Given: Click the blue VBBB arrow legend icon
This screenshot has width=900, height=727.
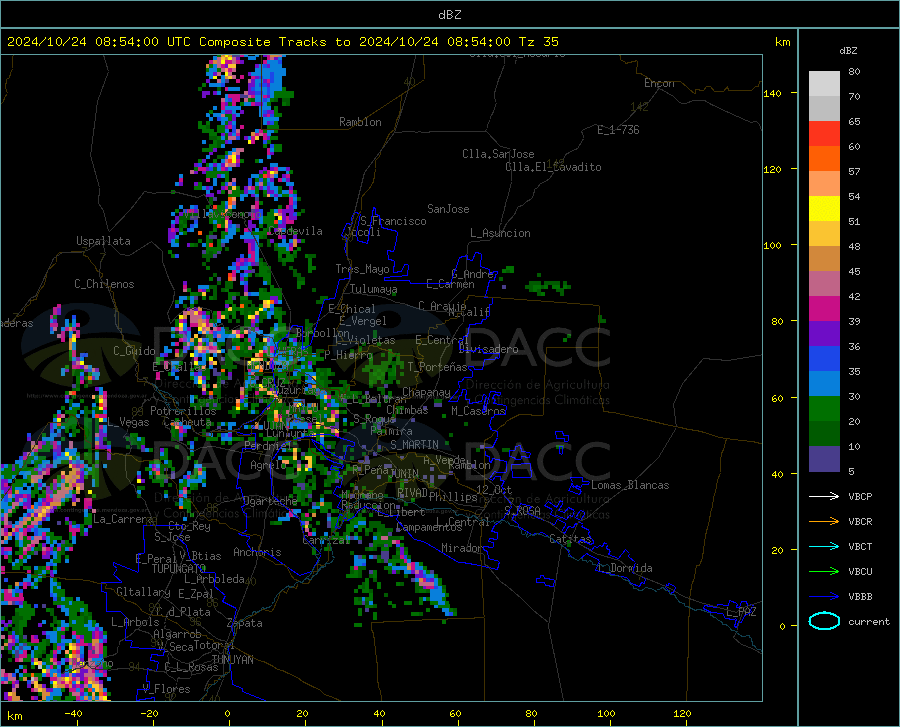Looking at the screenshot, I should click(x=824, y=597).
